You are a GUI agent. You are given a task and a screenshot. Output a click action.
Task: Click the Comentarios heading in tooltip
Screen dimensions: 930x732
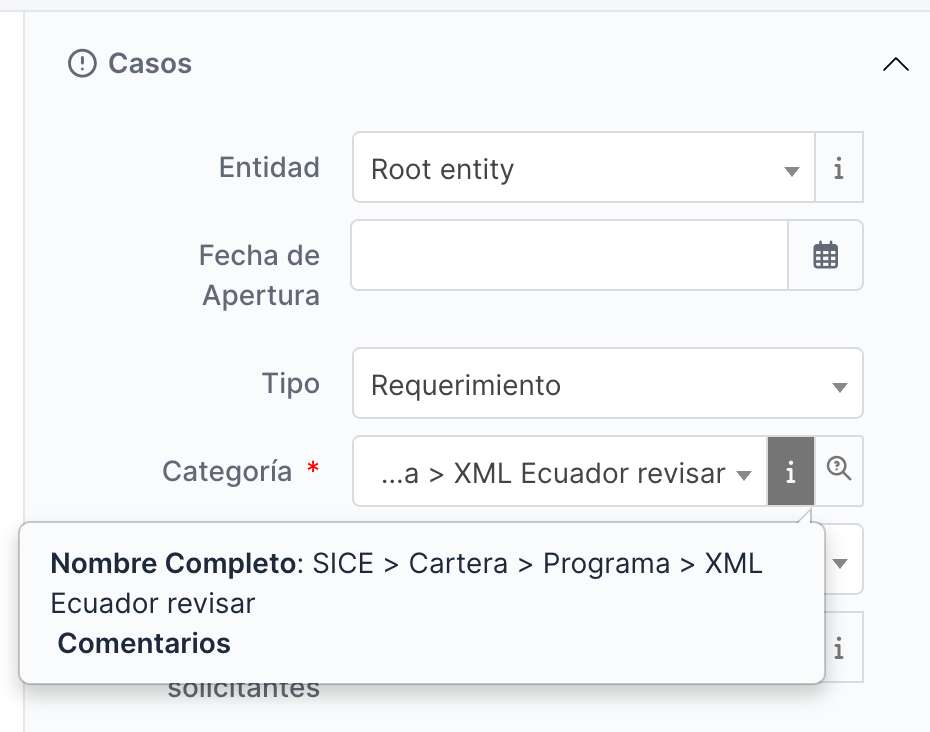coord(144,643)
